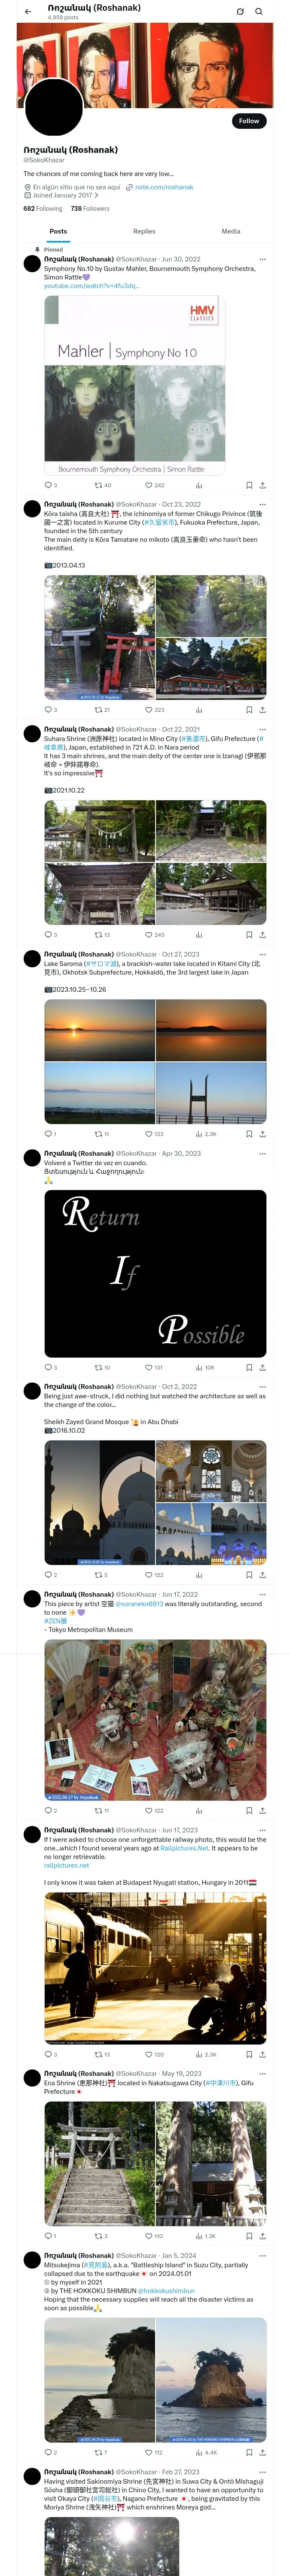Expand options for the Sheikh Zayed Mosque post

click(x=263, y=1387)
